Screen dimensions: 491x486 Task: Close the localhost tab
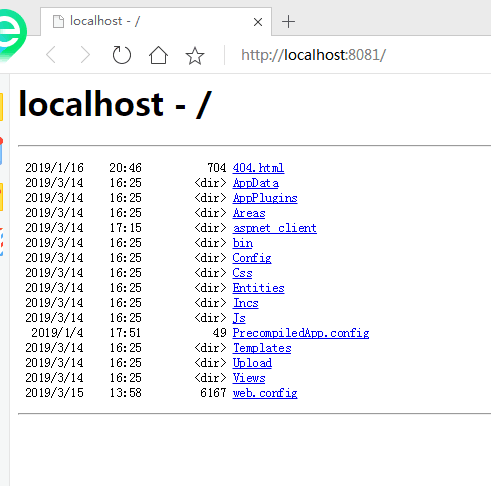[258, 22]
